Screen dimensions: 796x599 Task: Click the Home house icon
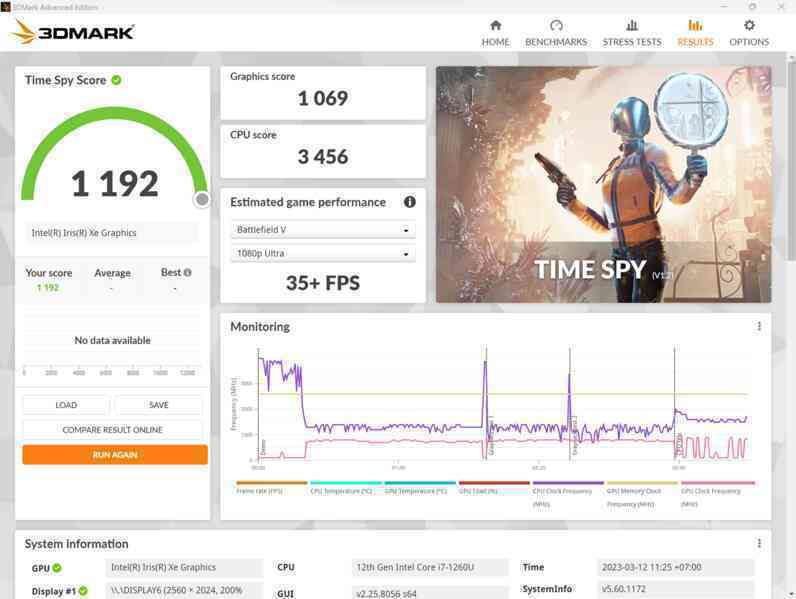click(x=495, y=25)
